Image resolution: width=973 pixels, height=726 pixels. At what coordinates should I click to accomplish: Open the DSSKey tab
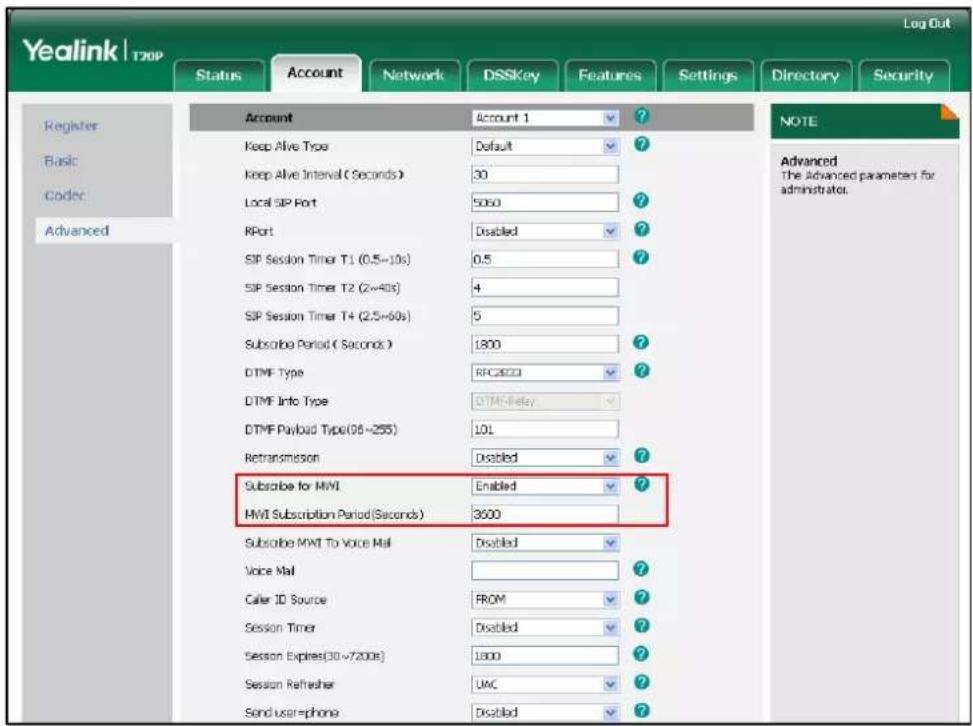coord(511,76)
